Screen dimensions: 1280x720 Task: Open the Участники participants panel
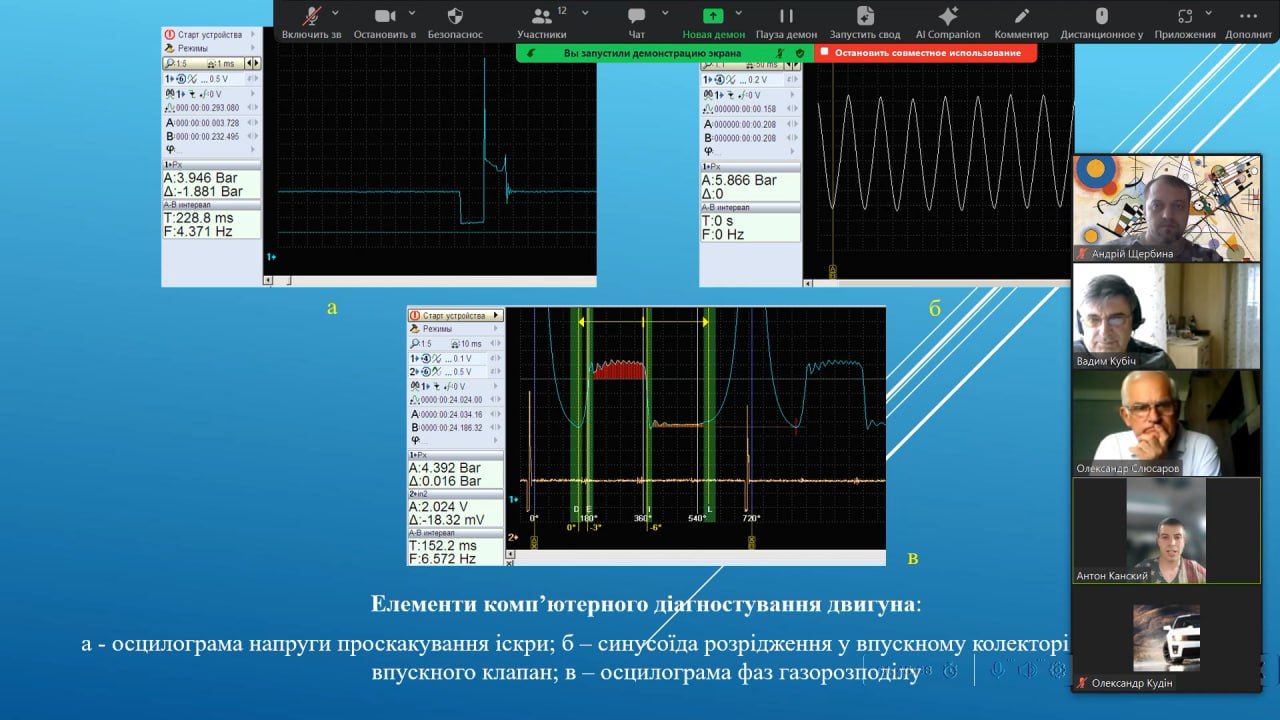click(x=542, y=17)
